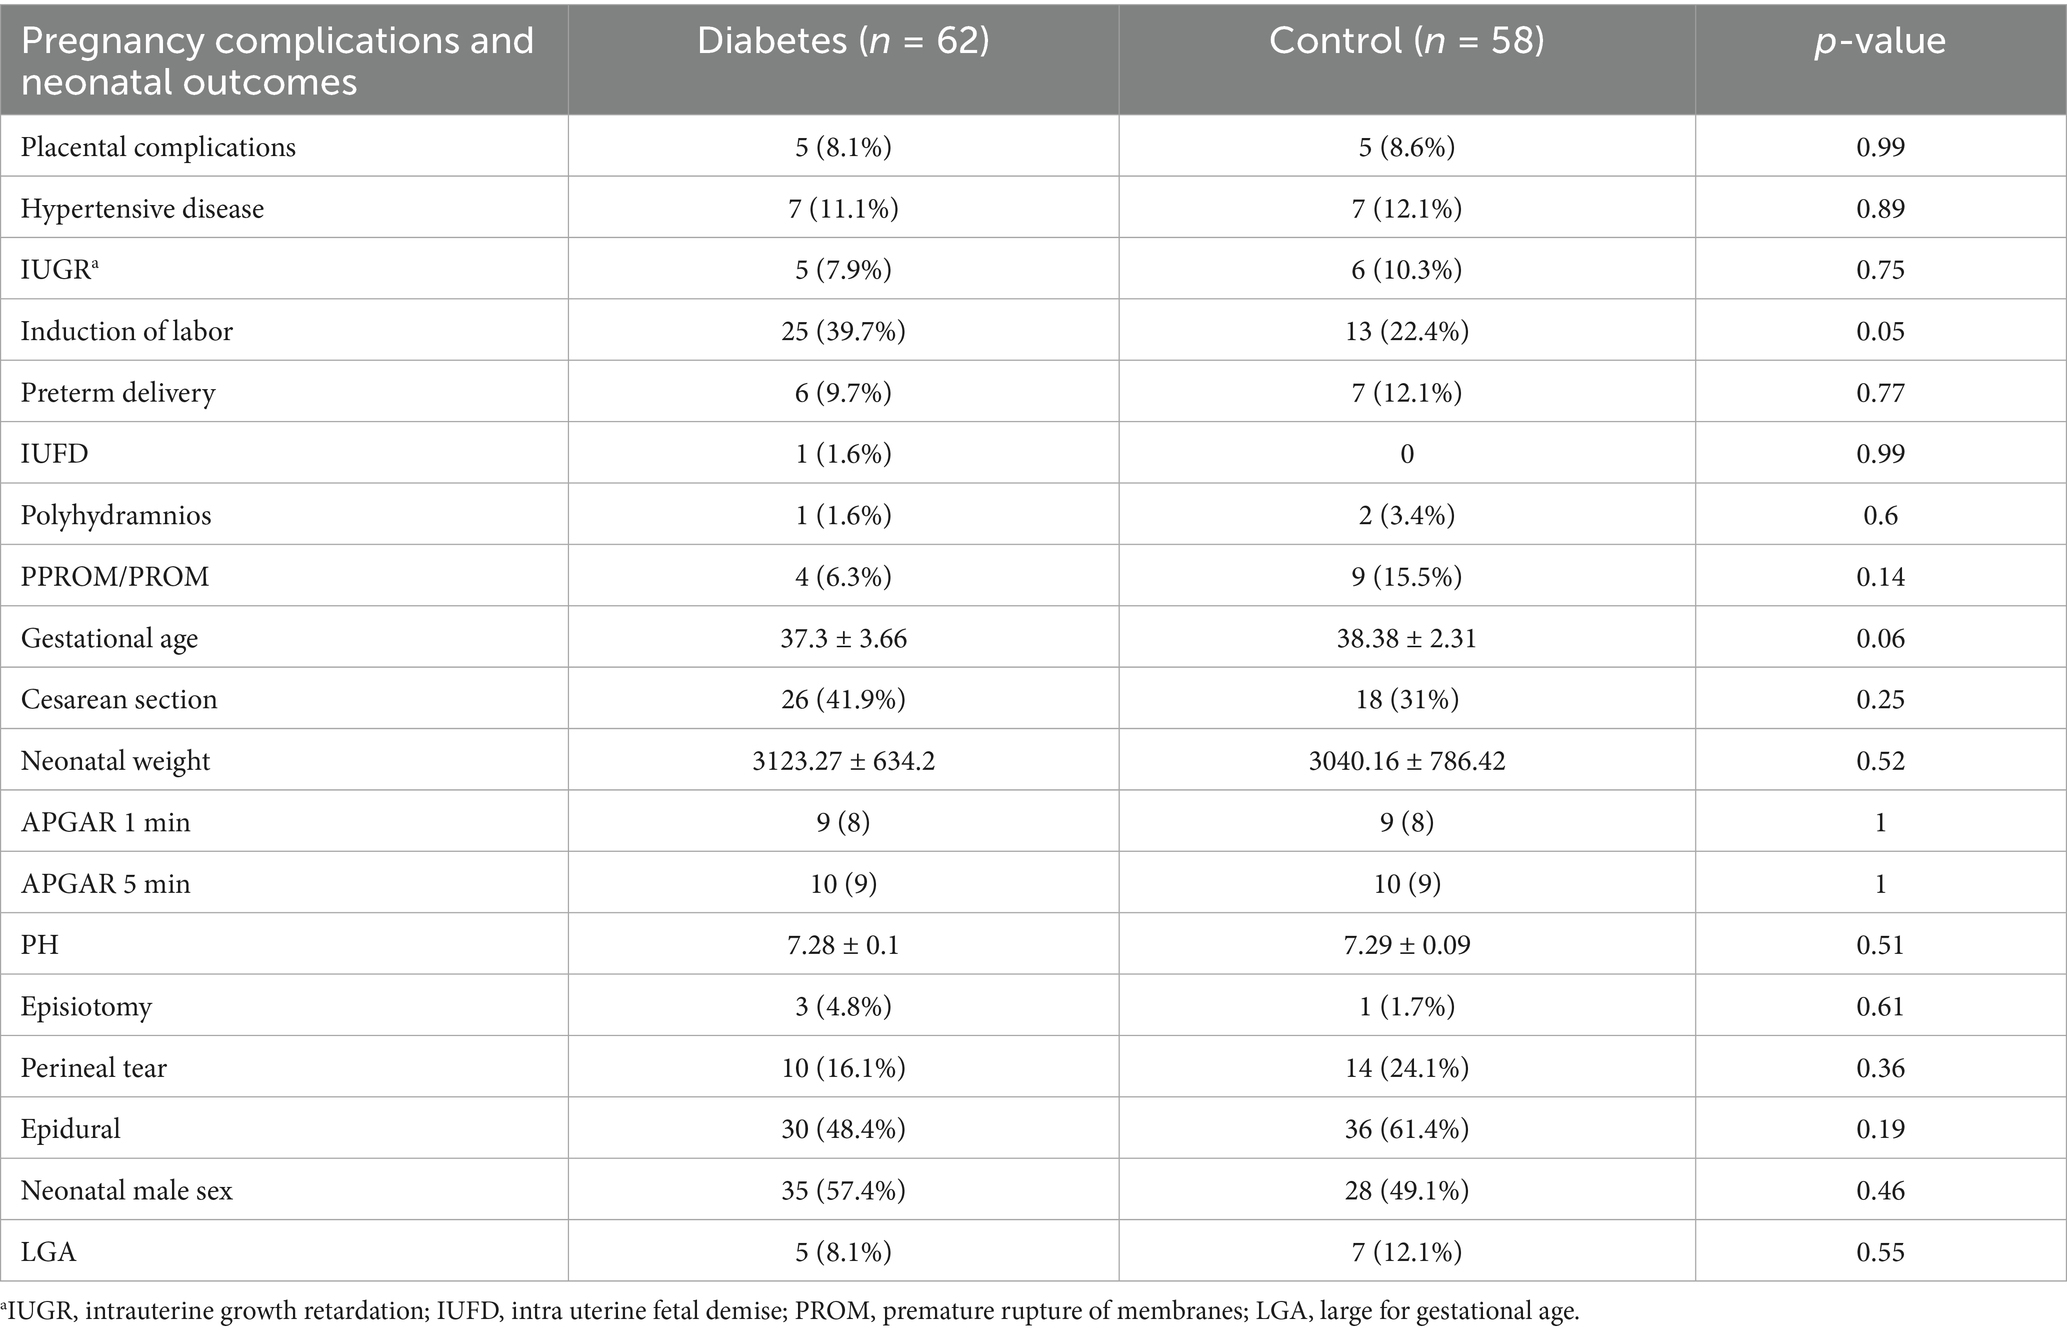
Task: Click the Neonatal weight control value 3040.16 ± 786.42
Action: pyautogui.click(x=1406, y=761)
